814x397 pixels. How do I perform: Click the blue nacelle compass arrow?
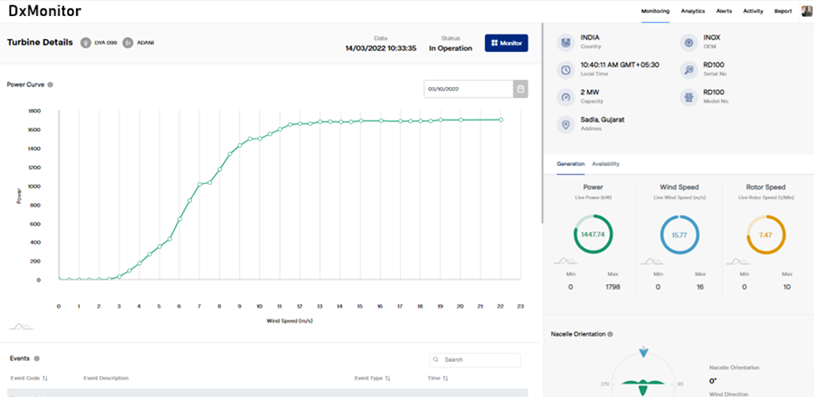click(x=644, y=352)
